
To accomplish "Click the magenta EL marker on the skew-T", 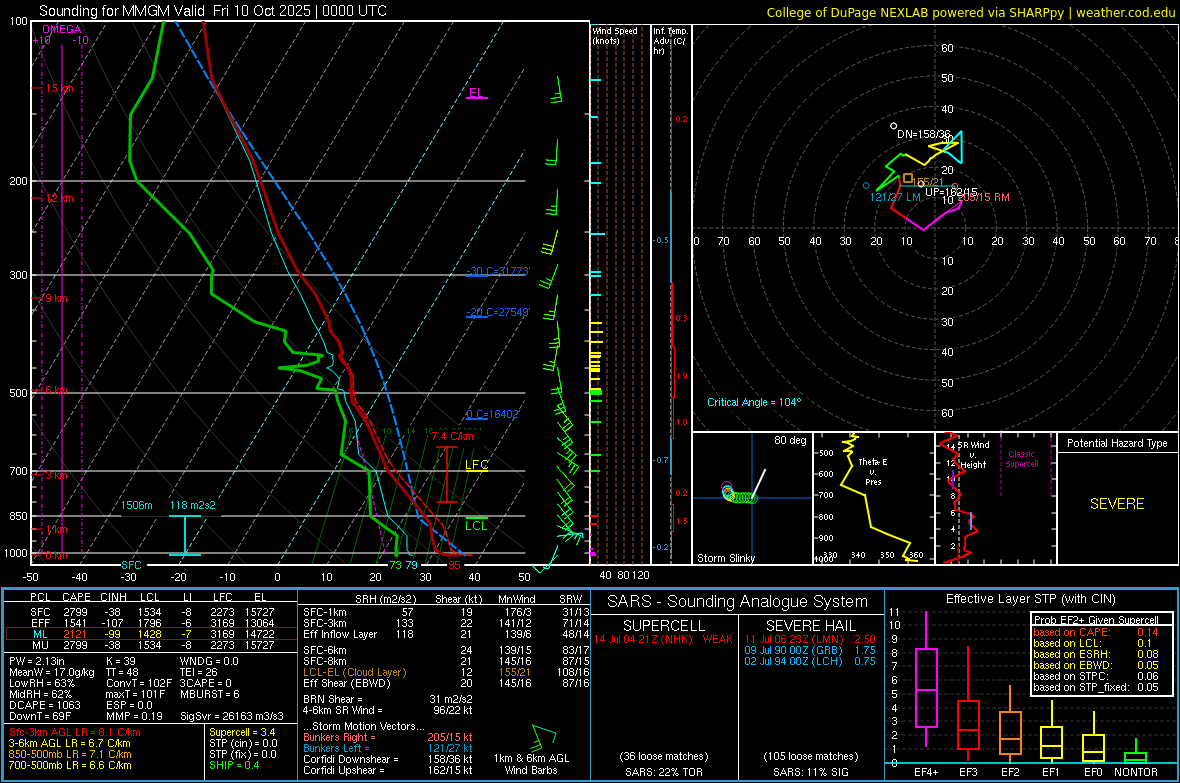I will tap(476, 93).
